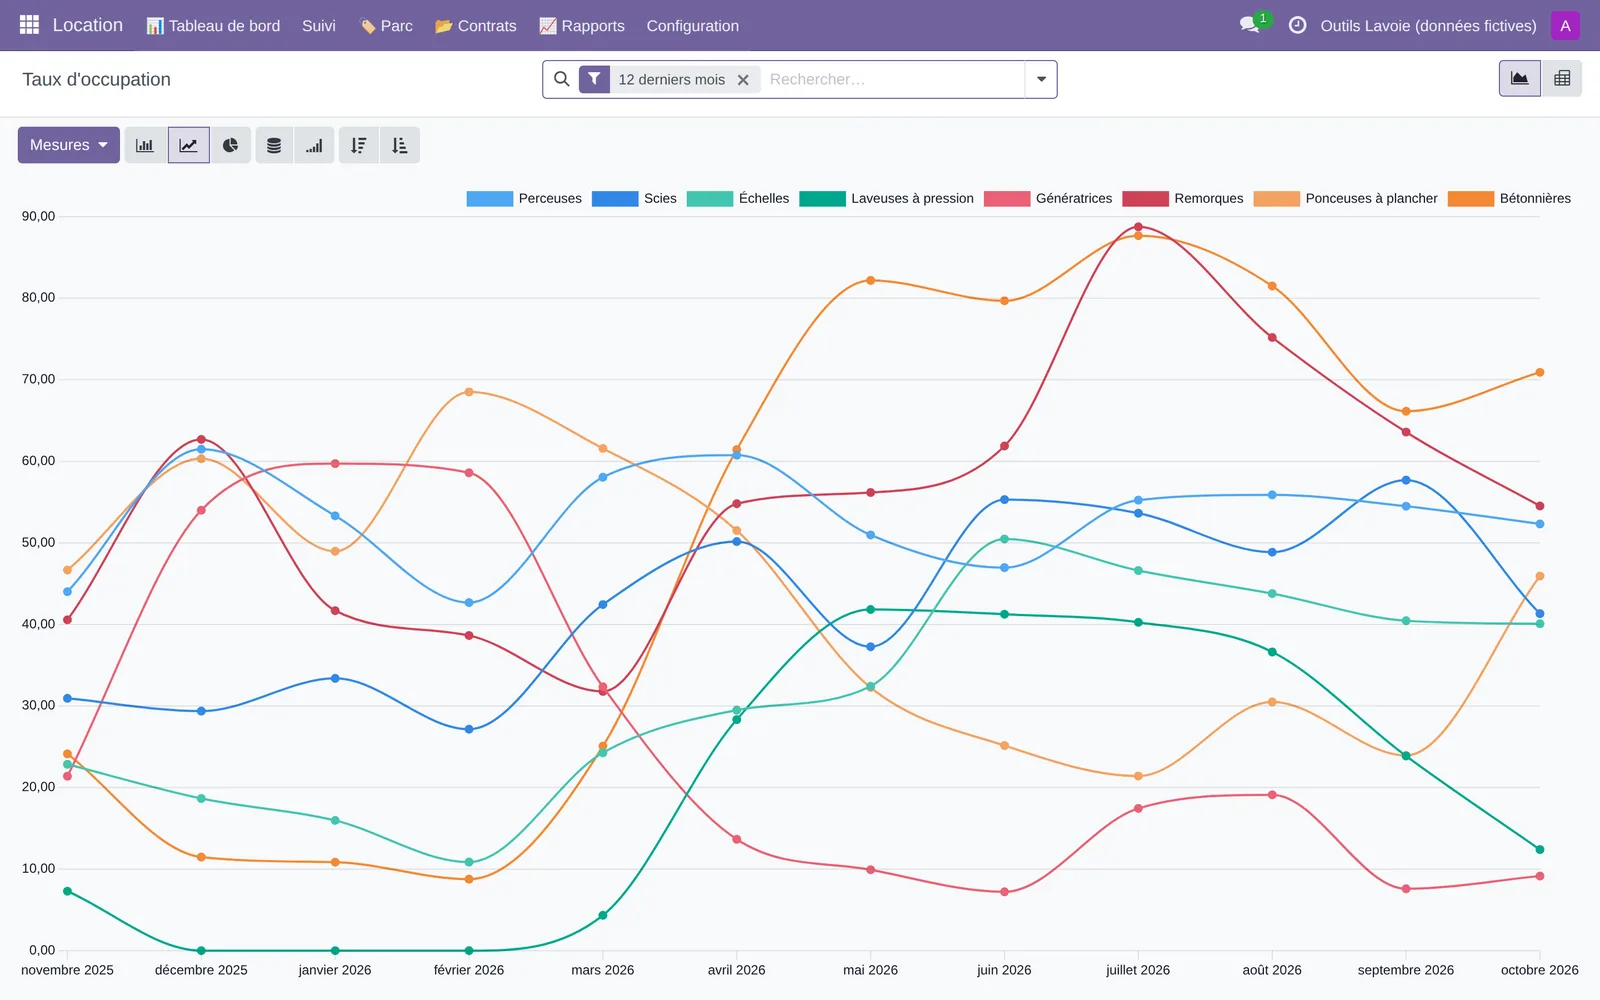Remove the 12 derniers mois filter
The width and height of the screenshot is (1600, 1000).
(743, 80)
